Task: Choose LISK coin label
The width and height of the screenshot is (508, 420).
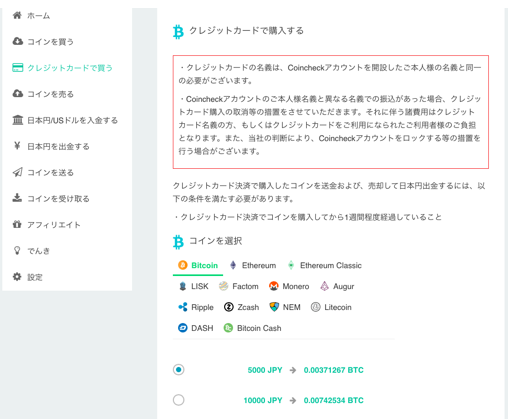Action: pos(200,286)
